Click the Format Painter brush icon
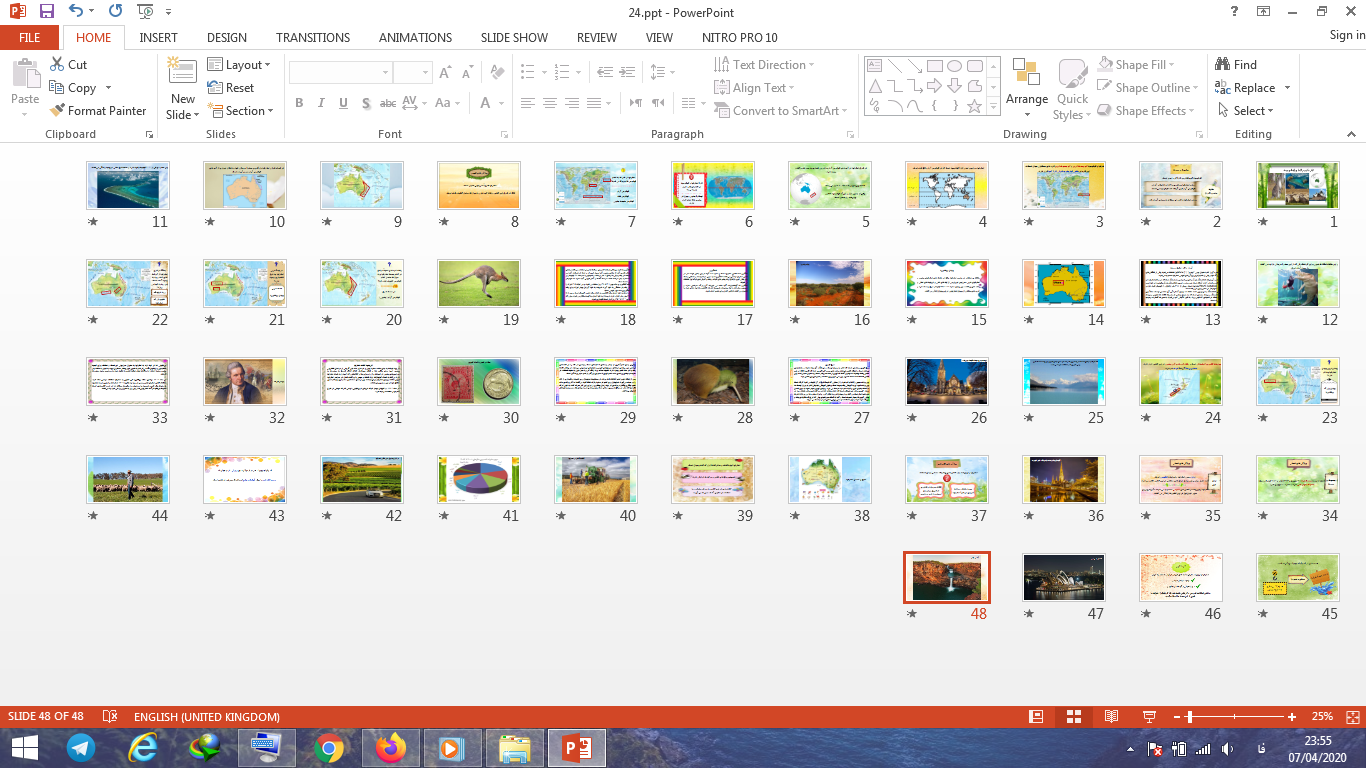1366x768 pixels. pos(58,111)
